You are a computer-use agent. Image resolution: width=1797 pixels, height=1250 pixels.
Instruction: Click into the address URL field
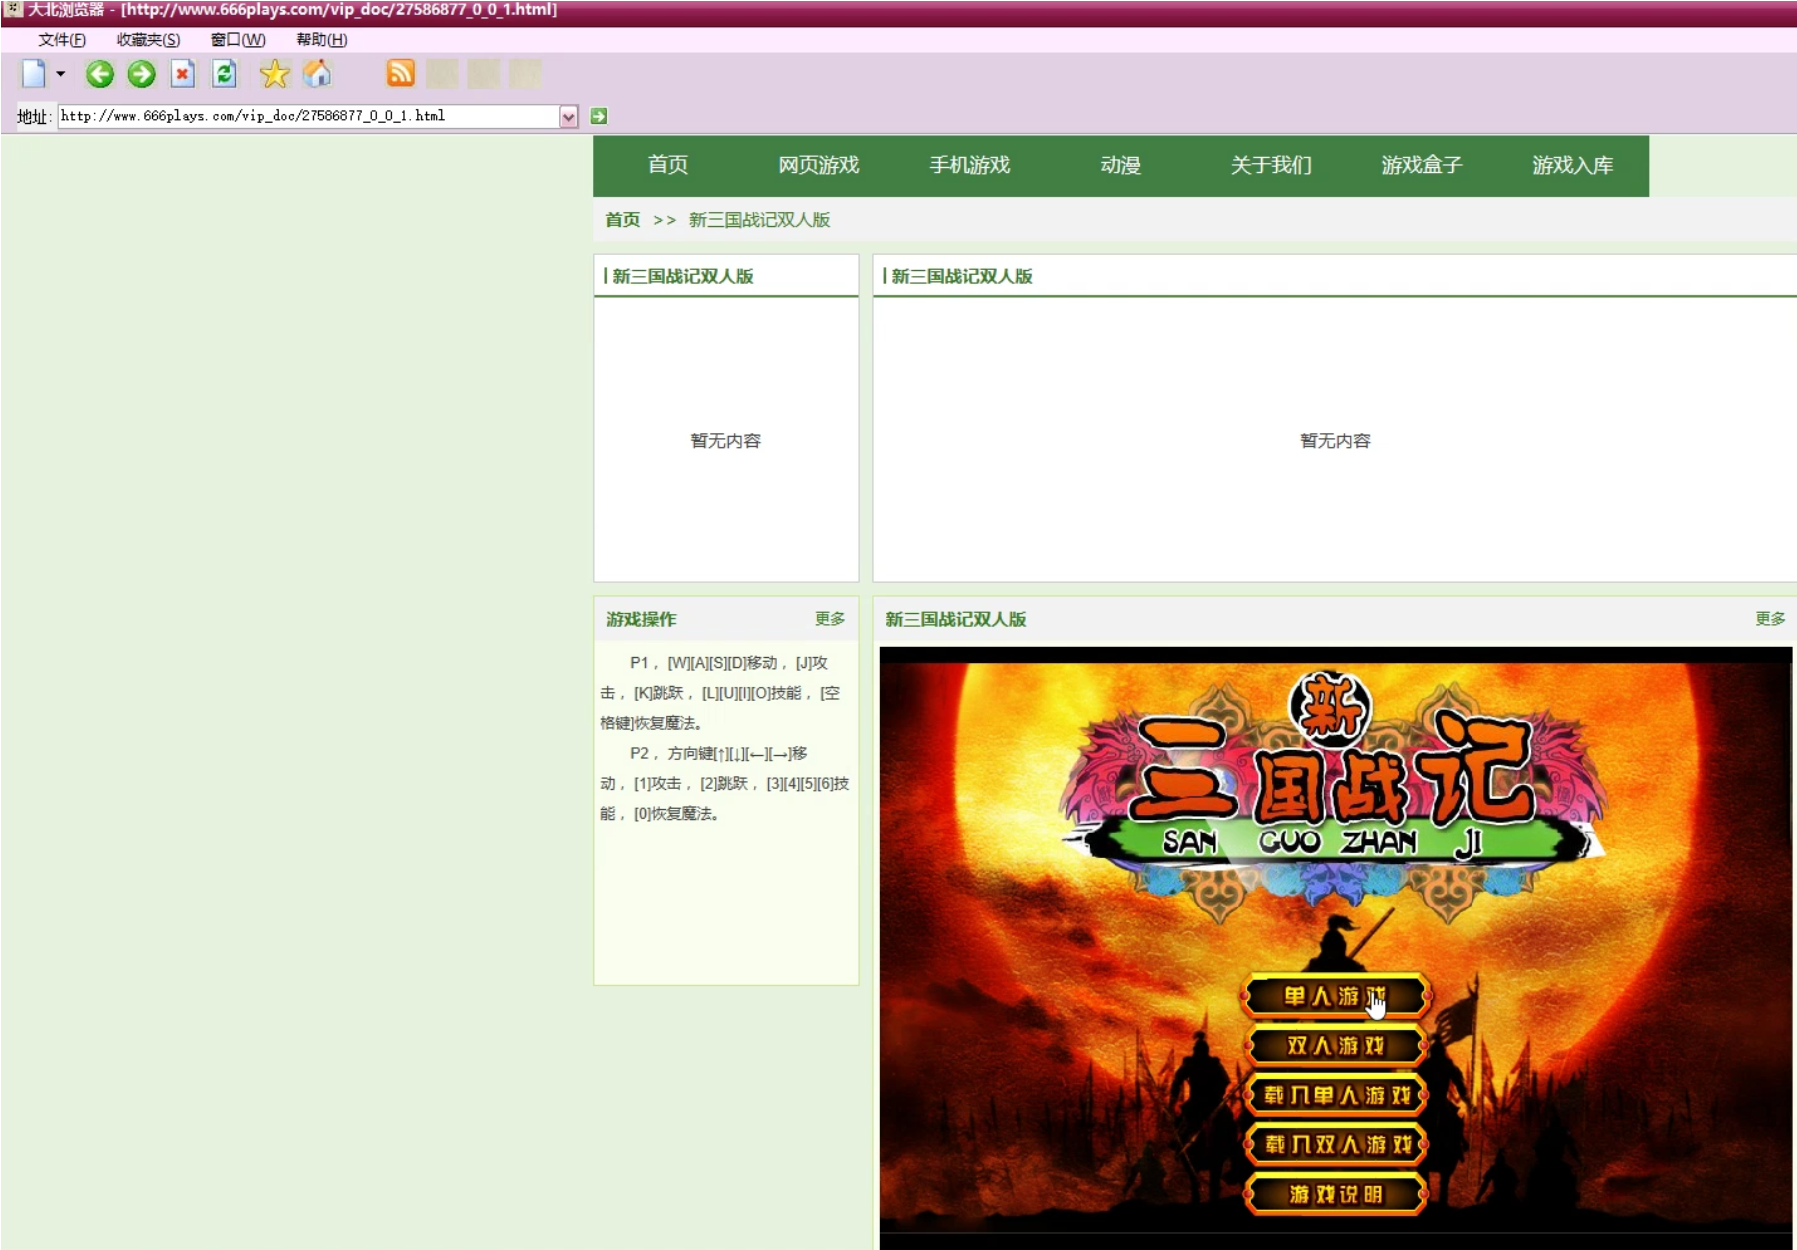tap(309, 116)
